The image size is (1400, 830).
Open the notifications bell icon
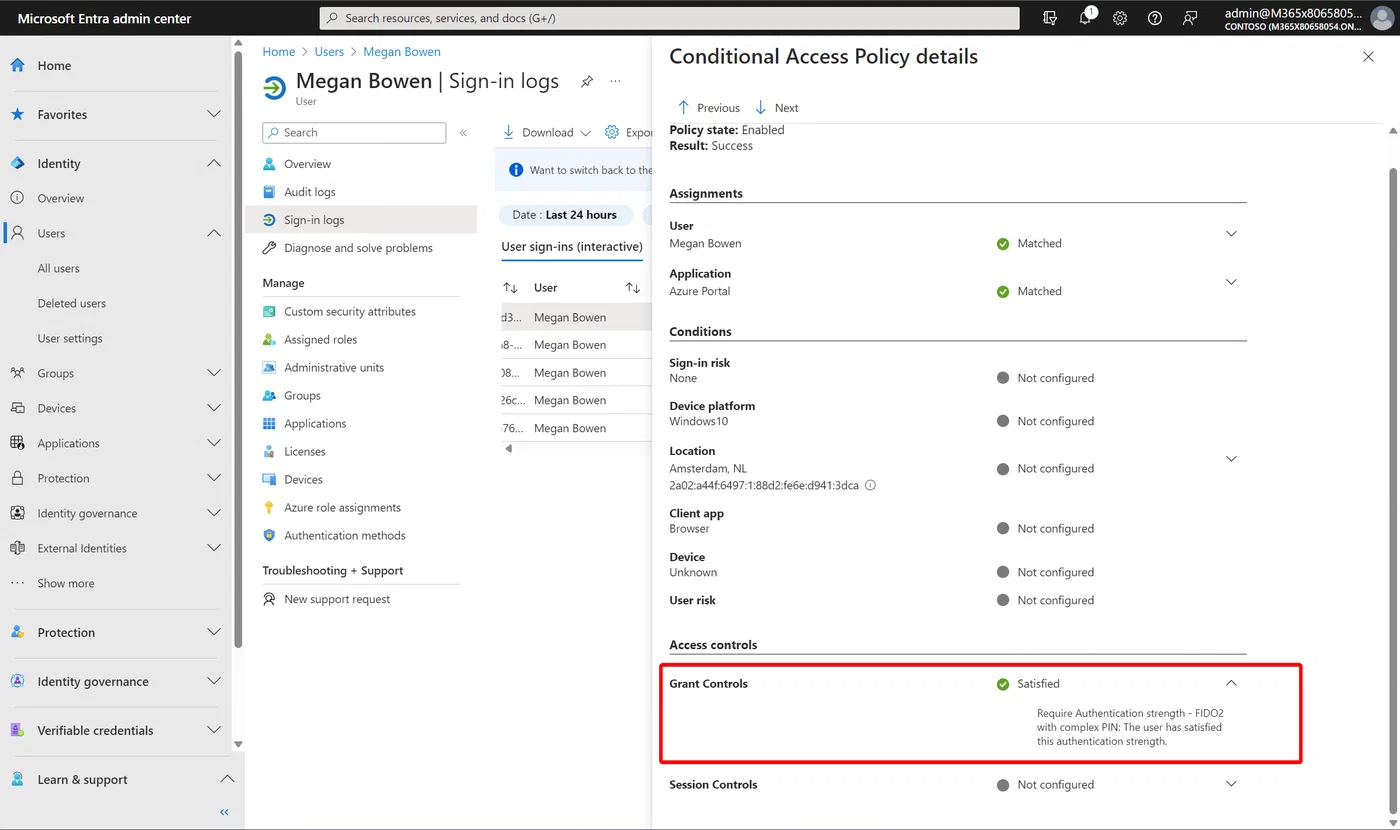pyautogui.click(x=1086, y=18)
